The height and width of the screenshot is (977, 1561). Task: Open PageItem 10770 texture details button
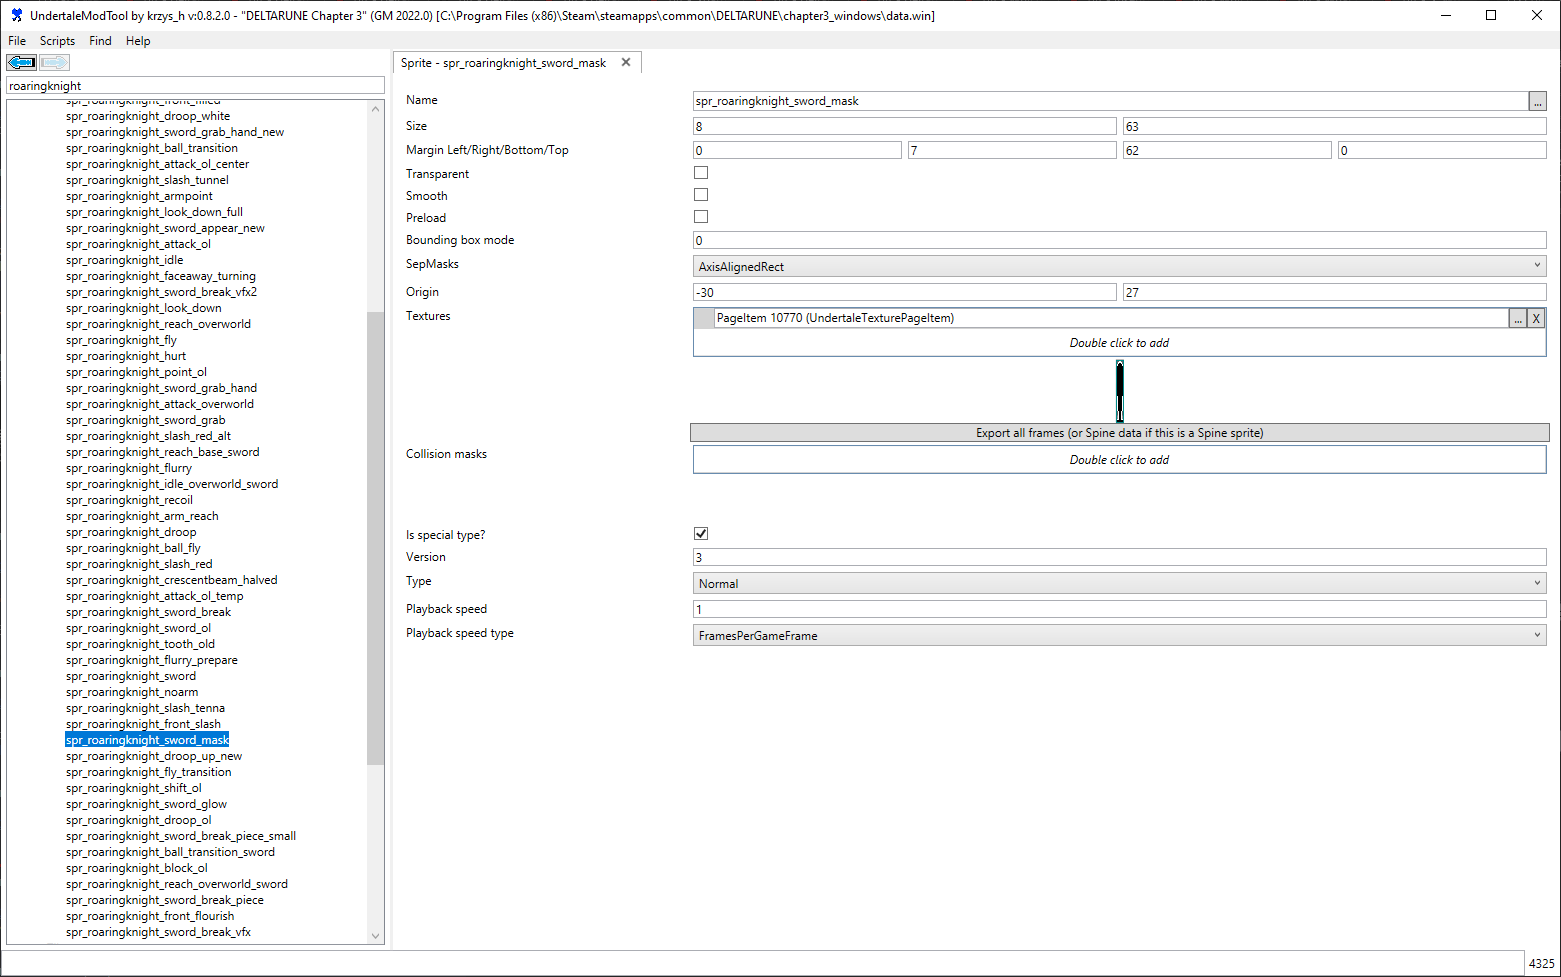(1518, 318)
